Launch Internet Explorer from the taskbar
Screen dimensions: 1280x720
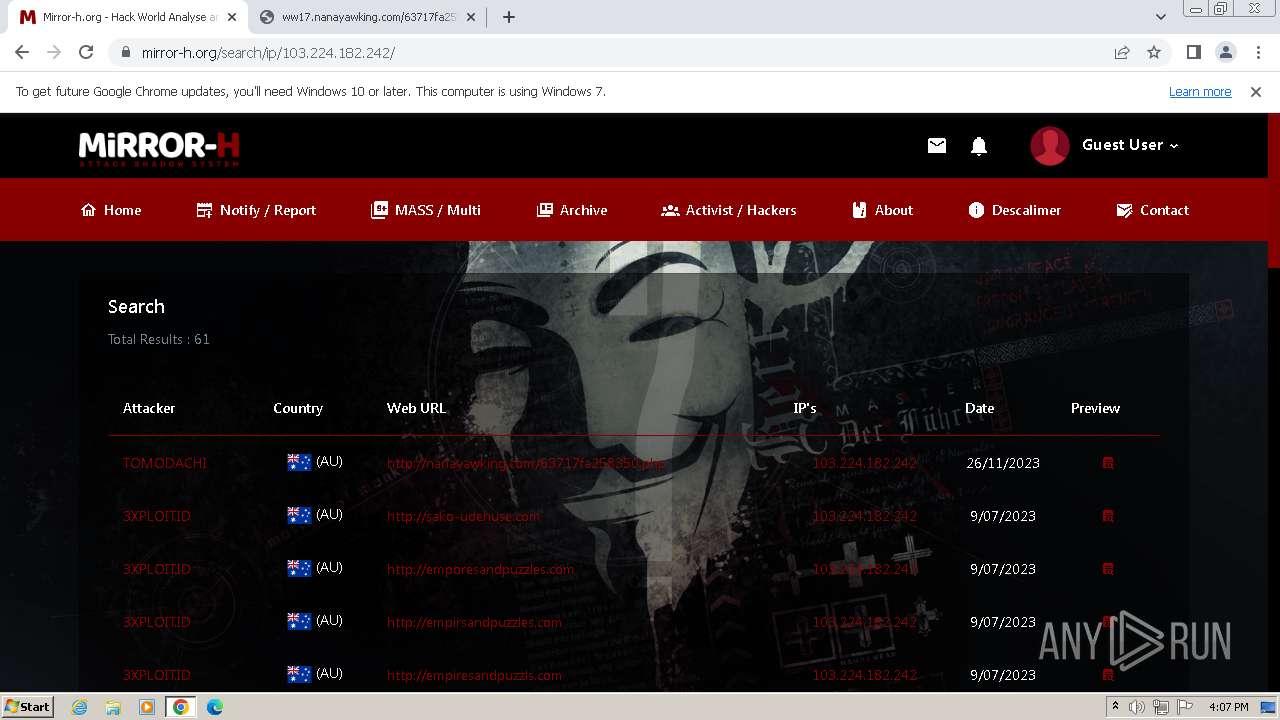click(80, 707)
